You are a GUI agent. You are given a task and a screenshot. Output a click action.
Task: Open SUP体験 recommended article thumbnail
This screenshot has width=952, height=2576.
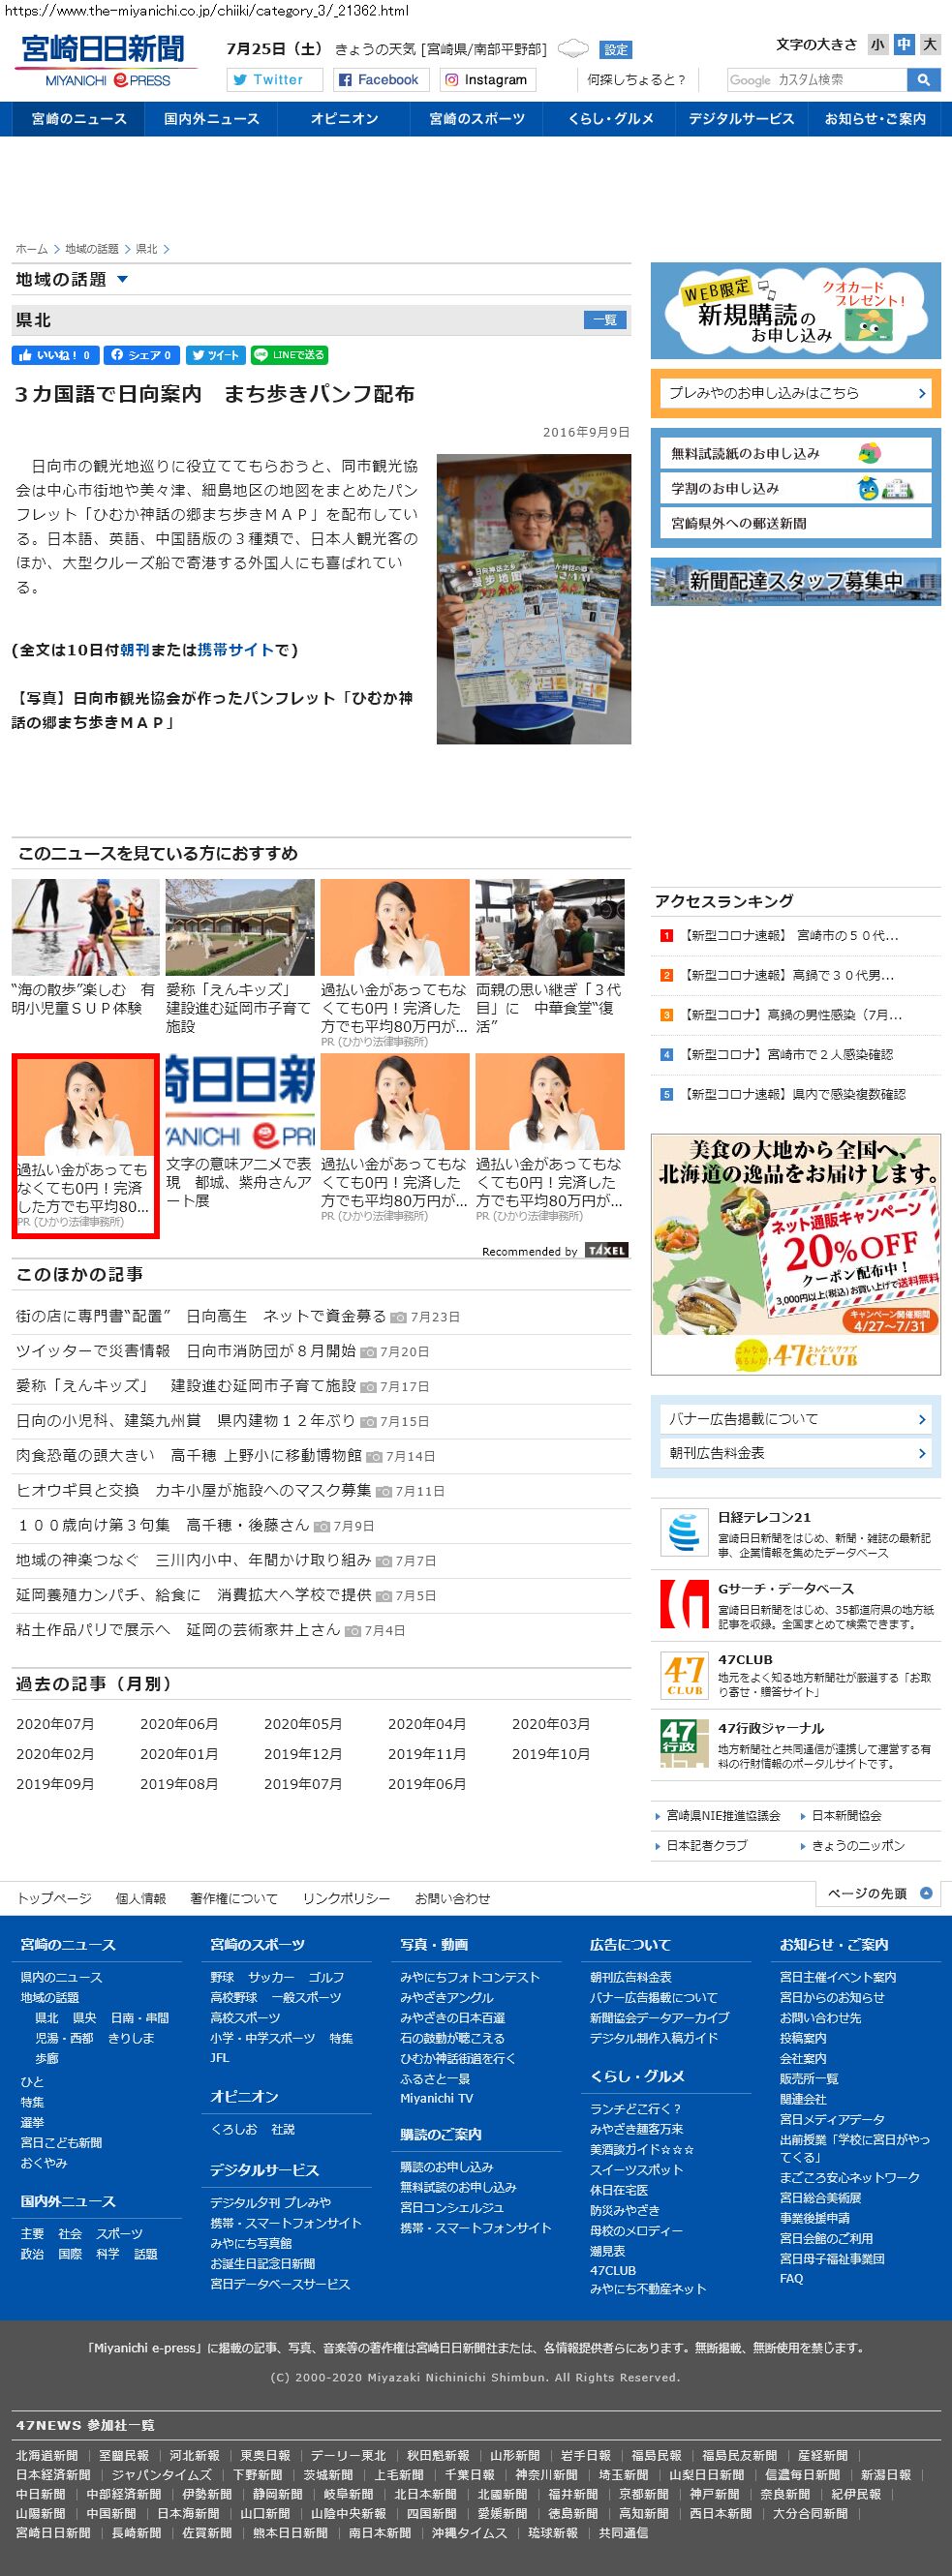(x=86, y=928)
